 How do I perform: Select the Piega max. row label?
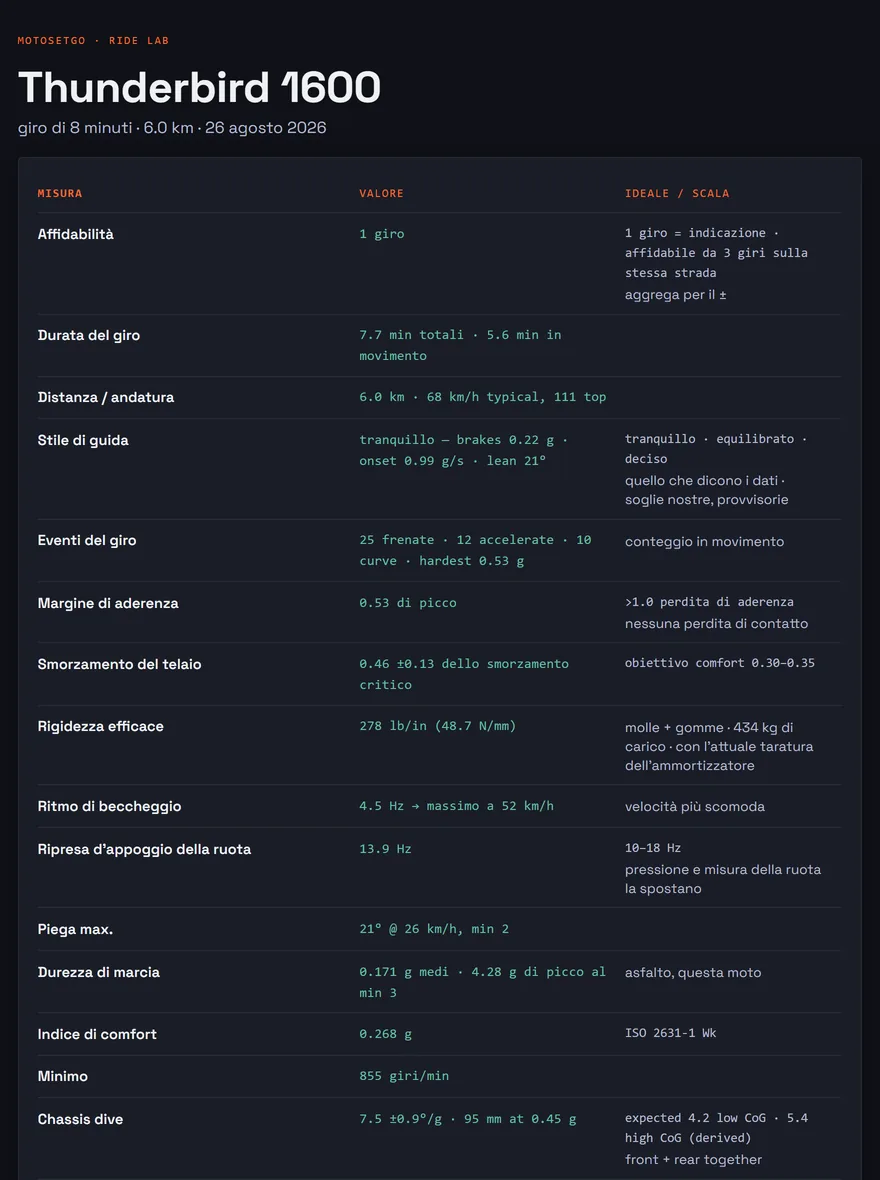click(x=75, y=929)
